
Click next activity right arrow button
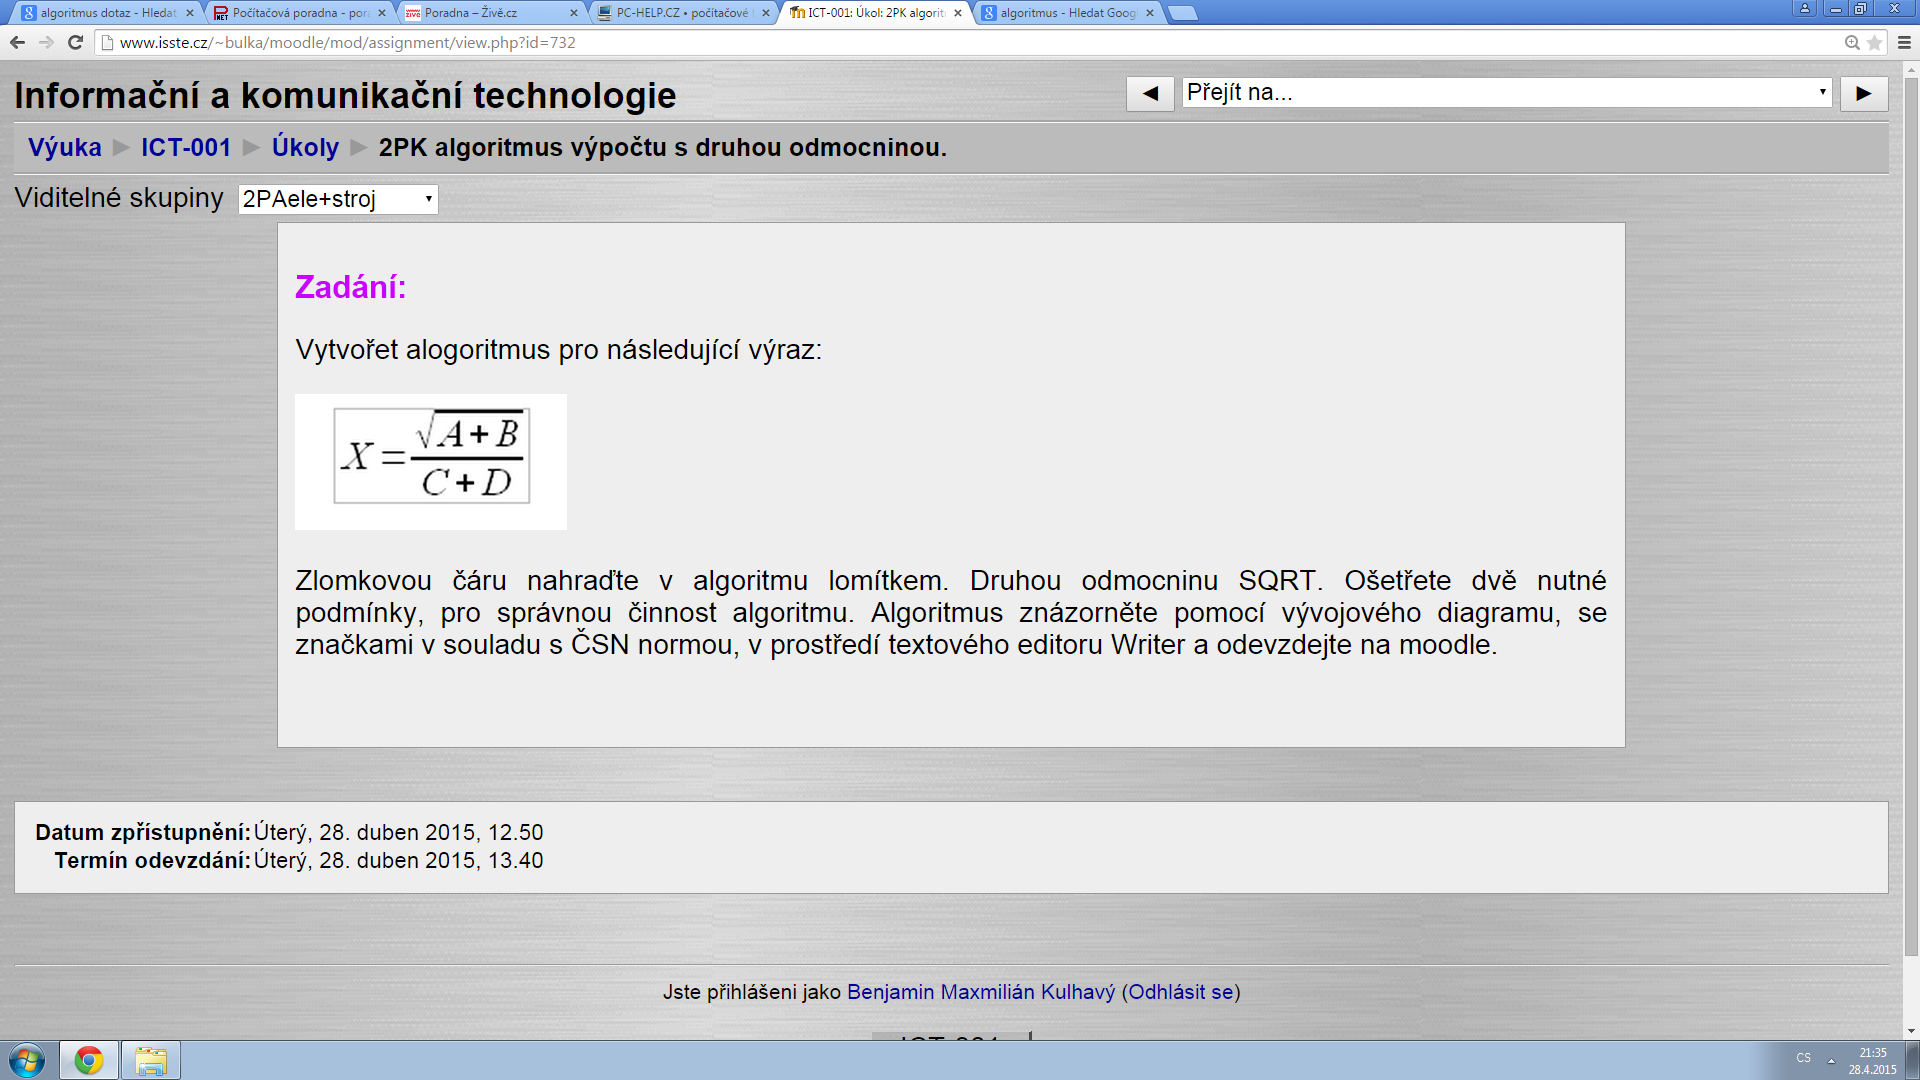(x=1863, y=93)
